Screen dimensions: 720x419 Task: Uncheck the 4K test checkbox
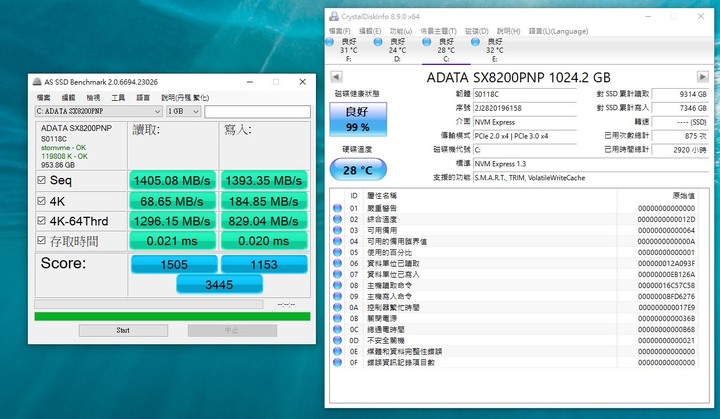pos(41,201)
